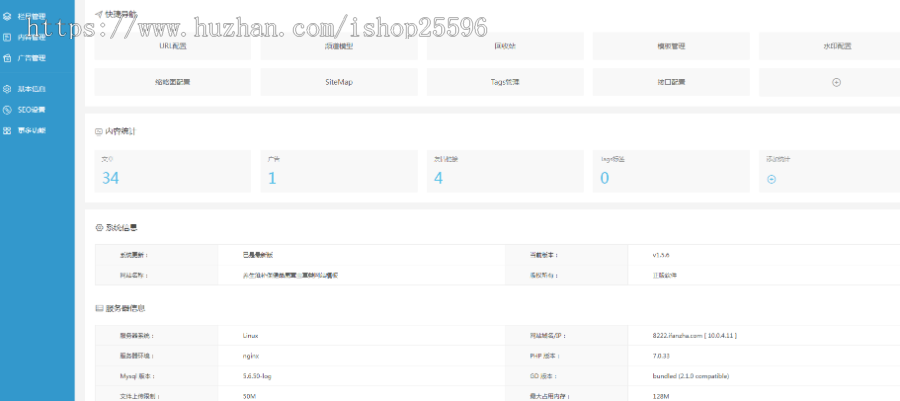Click the 服务器信息 section heading
This screenshot has width=900, height=401.
pos(125,309)
